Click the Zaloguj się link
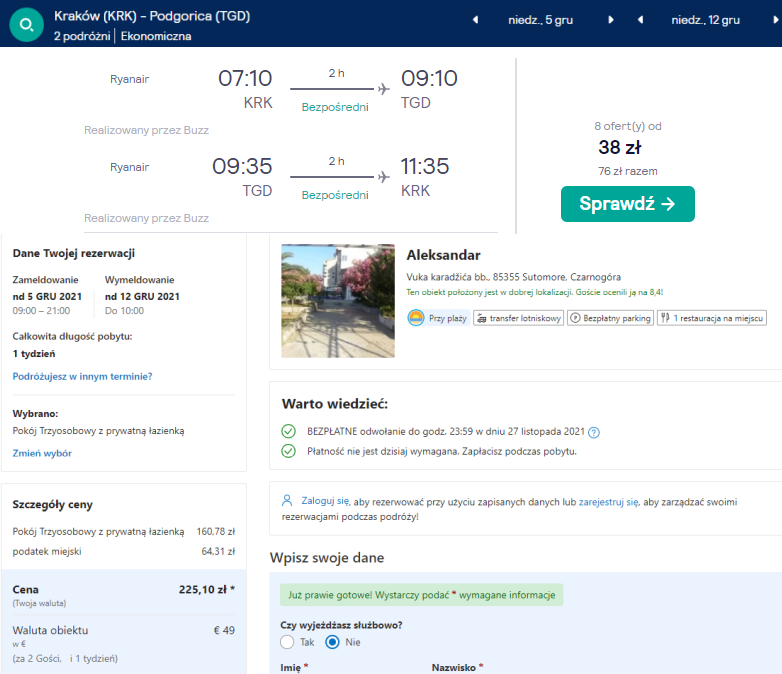782x674 pixels. point(325,501)
